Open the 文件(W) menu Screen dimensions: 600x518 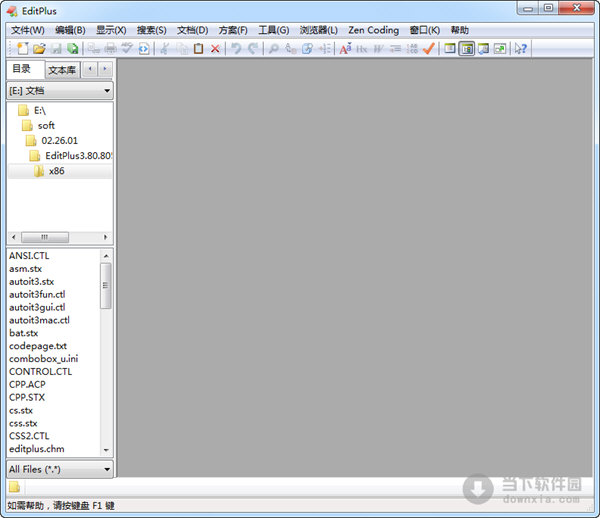click(28, 30)
